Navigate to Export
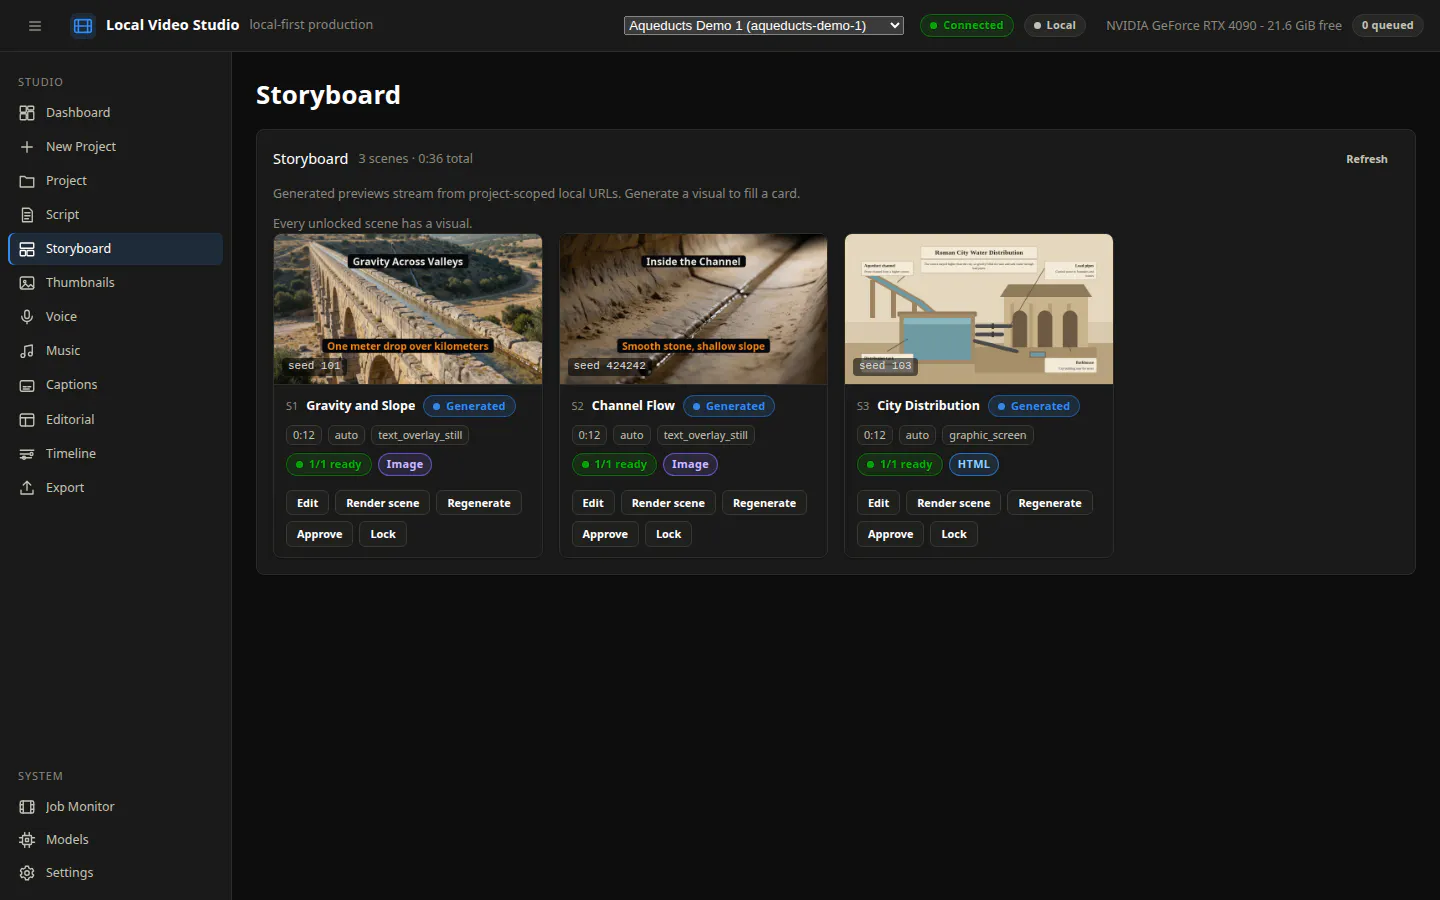This screenshot has height=900, width=1440. coord(115,488)
